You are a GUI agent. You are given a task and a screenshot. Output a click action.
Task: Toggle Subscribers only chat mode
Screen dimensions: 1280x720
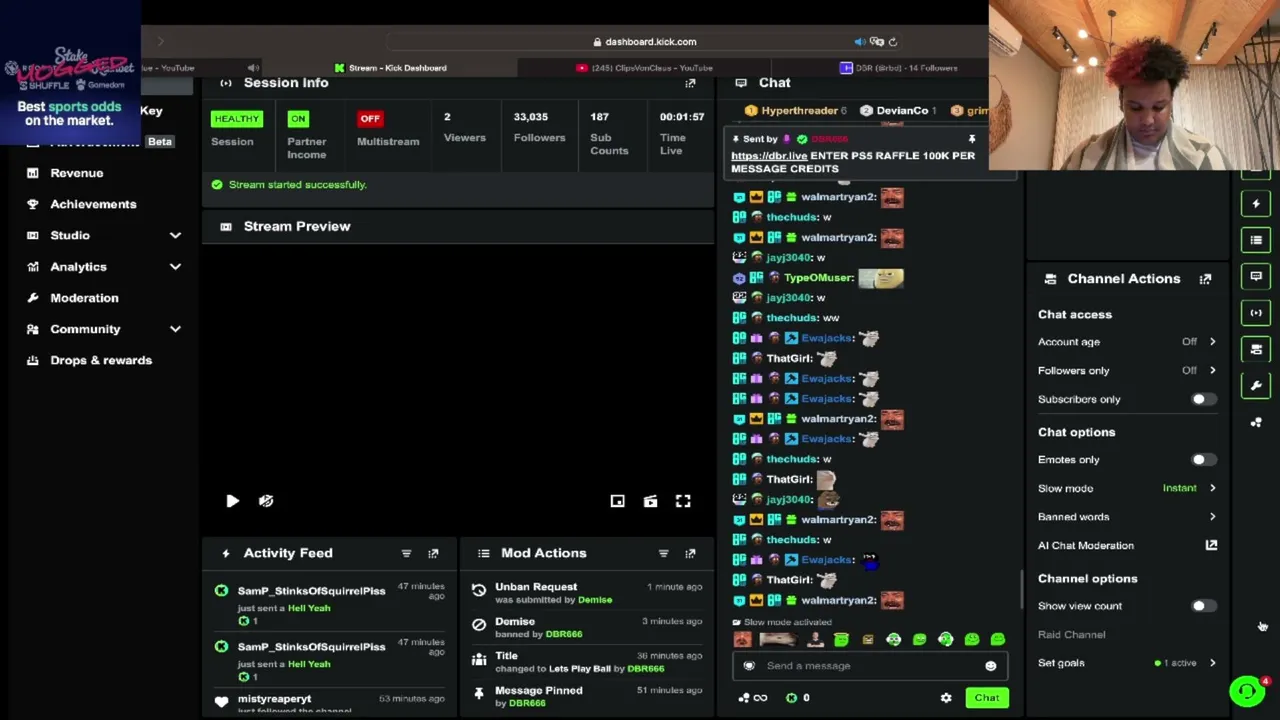click(x=1203, y=400)
